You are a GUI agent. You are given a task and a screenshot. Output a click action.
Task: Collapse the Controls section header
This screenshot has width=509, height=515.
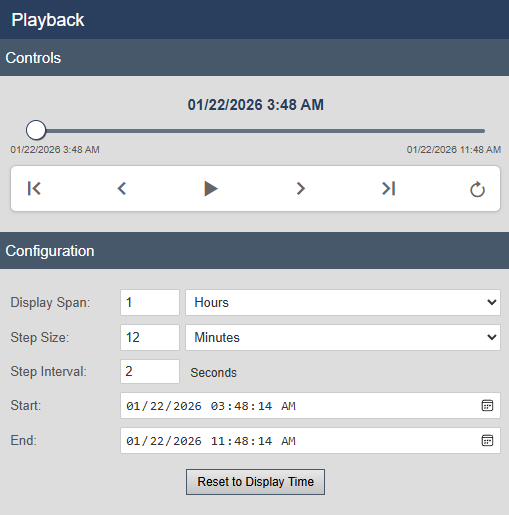(x=254, y=58)
